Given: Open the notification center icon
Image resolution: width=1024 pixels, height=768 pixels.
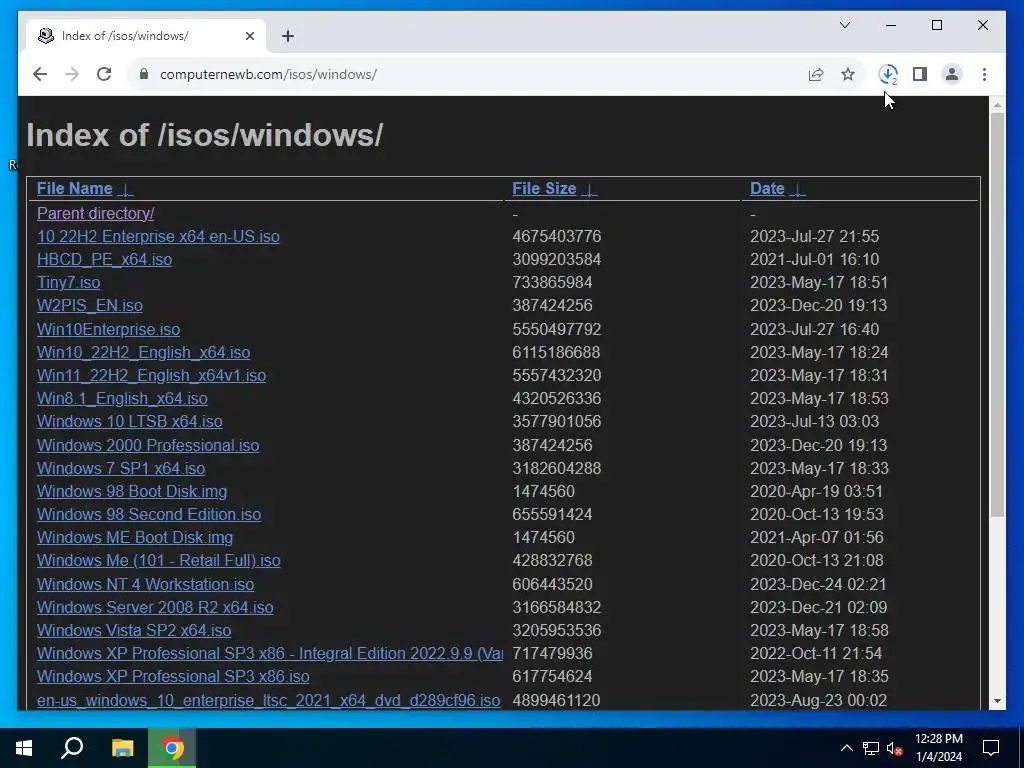Looking at the screenshot, I should point(991,748).
